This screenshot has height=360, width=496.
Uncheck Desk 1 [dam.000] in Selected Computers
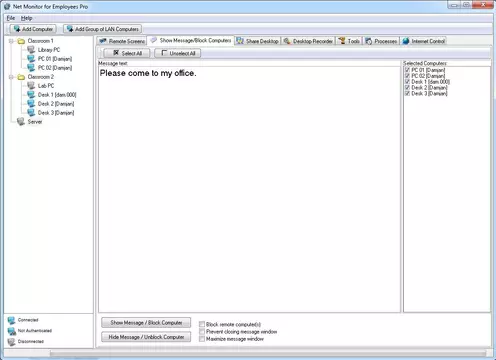click(407, 82)
